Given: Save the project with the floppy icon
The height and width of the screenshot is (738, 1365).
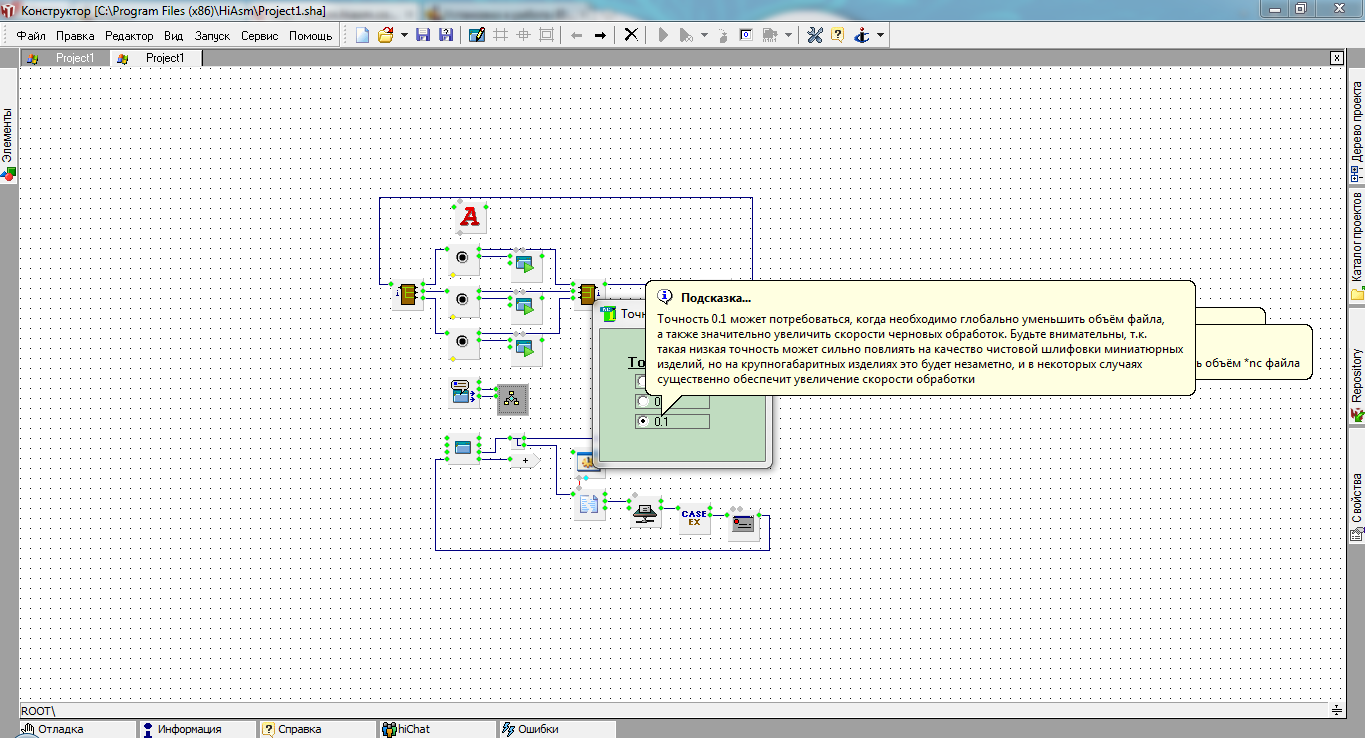Looking at the screenshot, I should pyautogui.click(x=423, y=35).
